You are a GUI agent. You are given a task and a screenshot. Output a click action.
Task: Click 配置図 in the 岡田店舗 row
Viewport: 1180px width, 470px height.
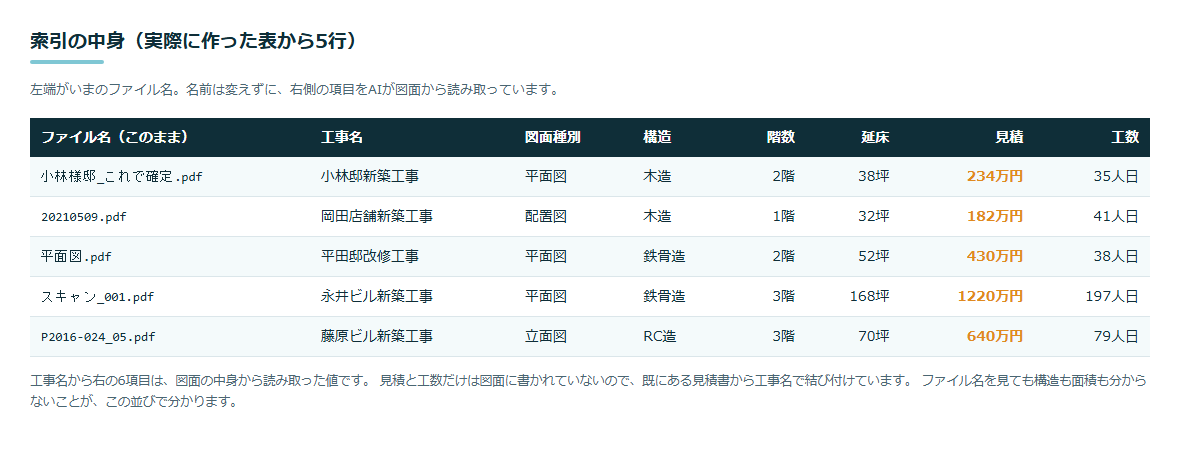[x=546, y=217]
